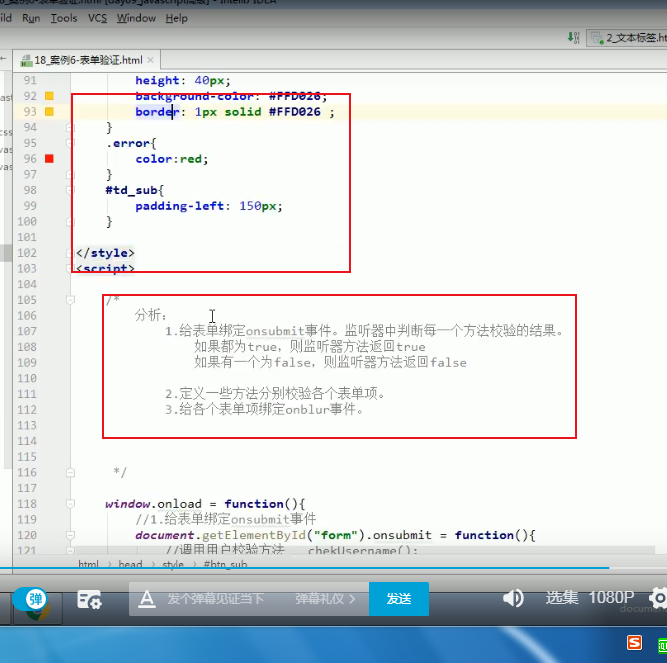Click the make project binary-arrow toolbar icon
The height and width of the screenshot is (663, 667).
click(573, 37)
